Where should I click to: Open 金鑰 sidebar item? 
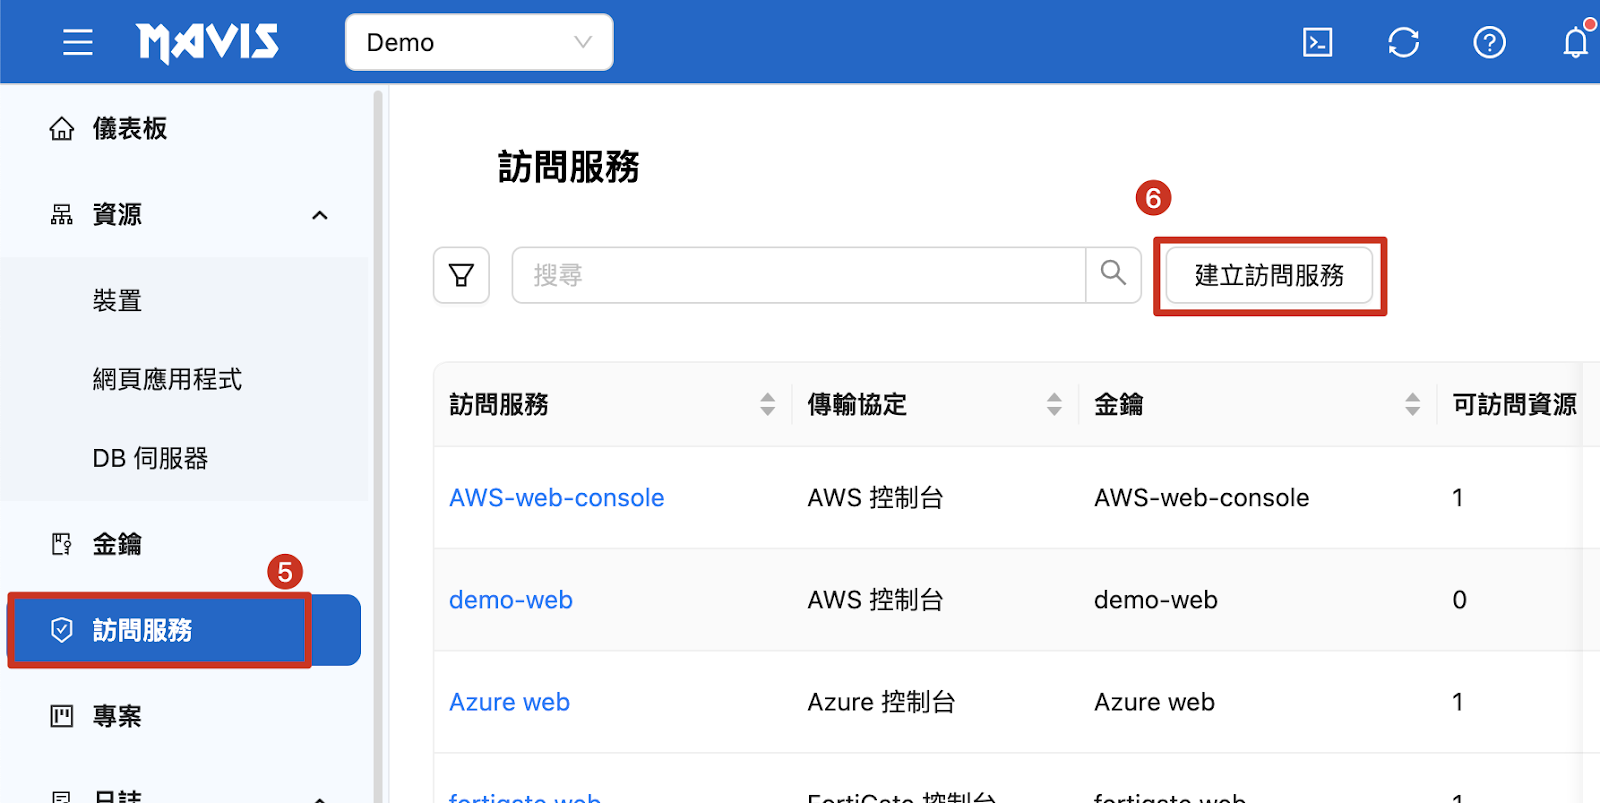click(x=117, y=544)
